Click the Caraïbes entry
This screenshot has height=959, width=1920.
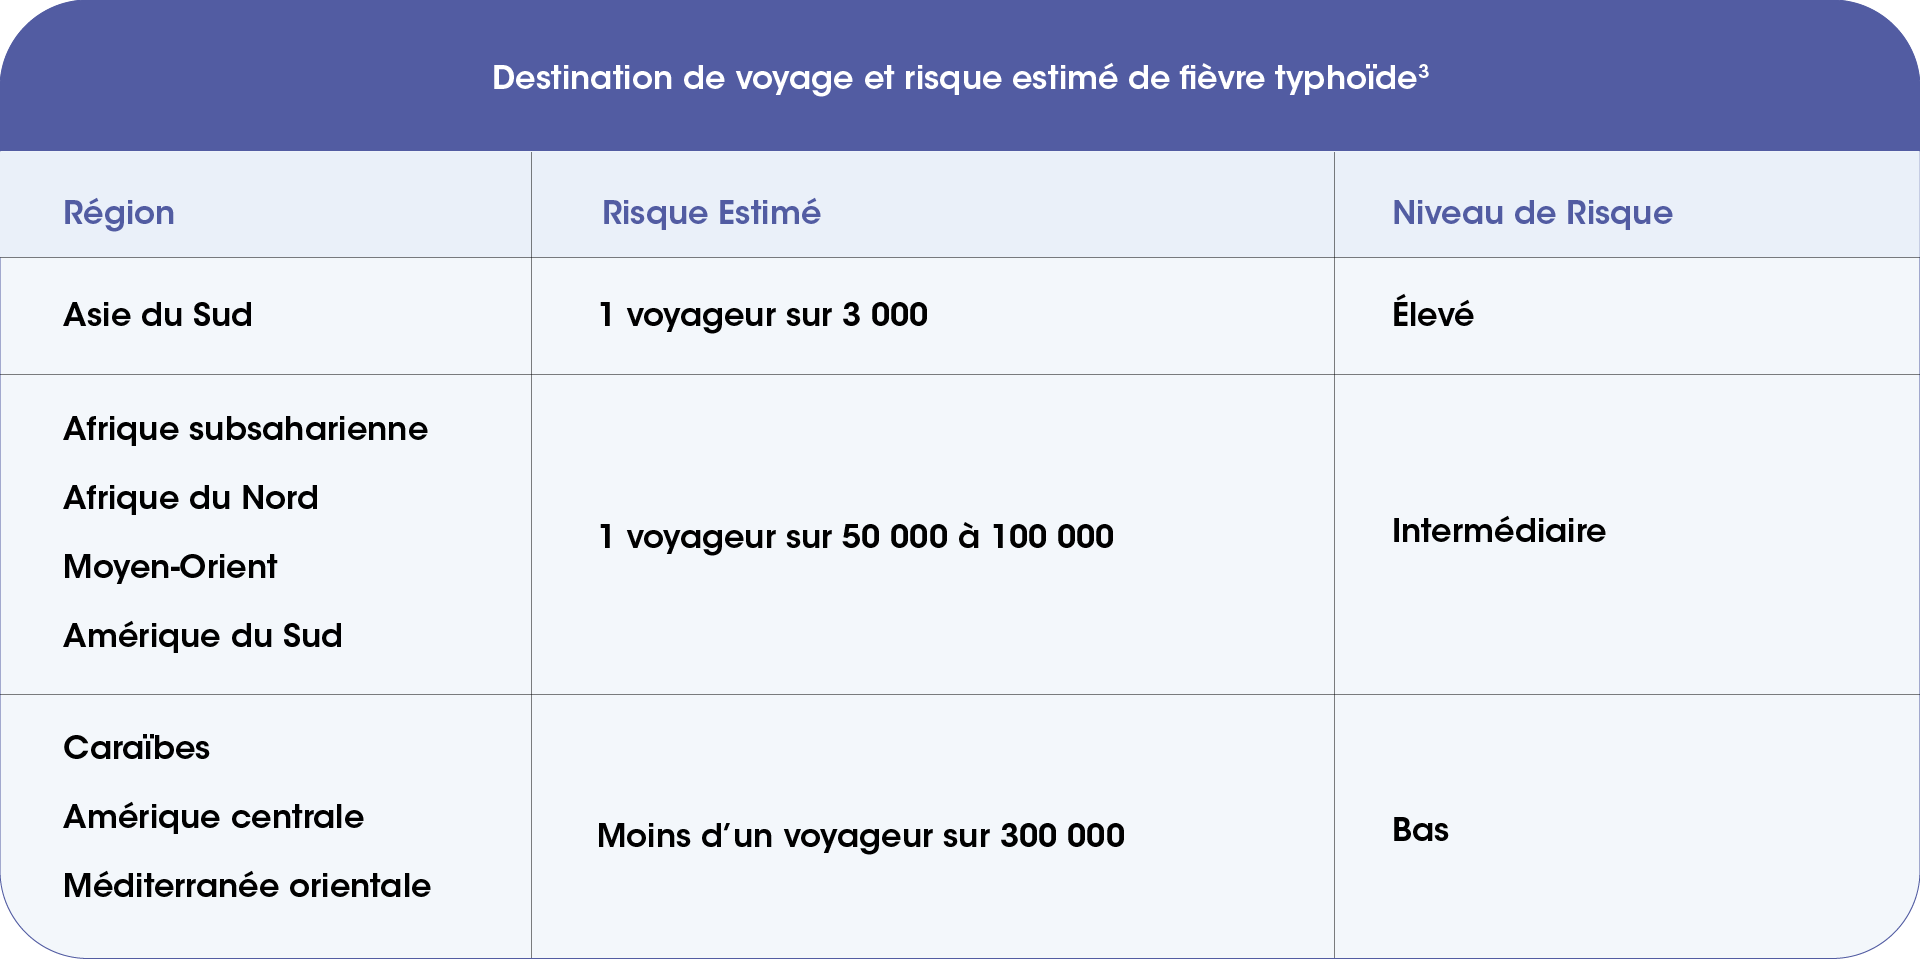(x=136, y=748)
